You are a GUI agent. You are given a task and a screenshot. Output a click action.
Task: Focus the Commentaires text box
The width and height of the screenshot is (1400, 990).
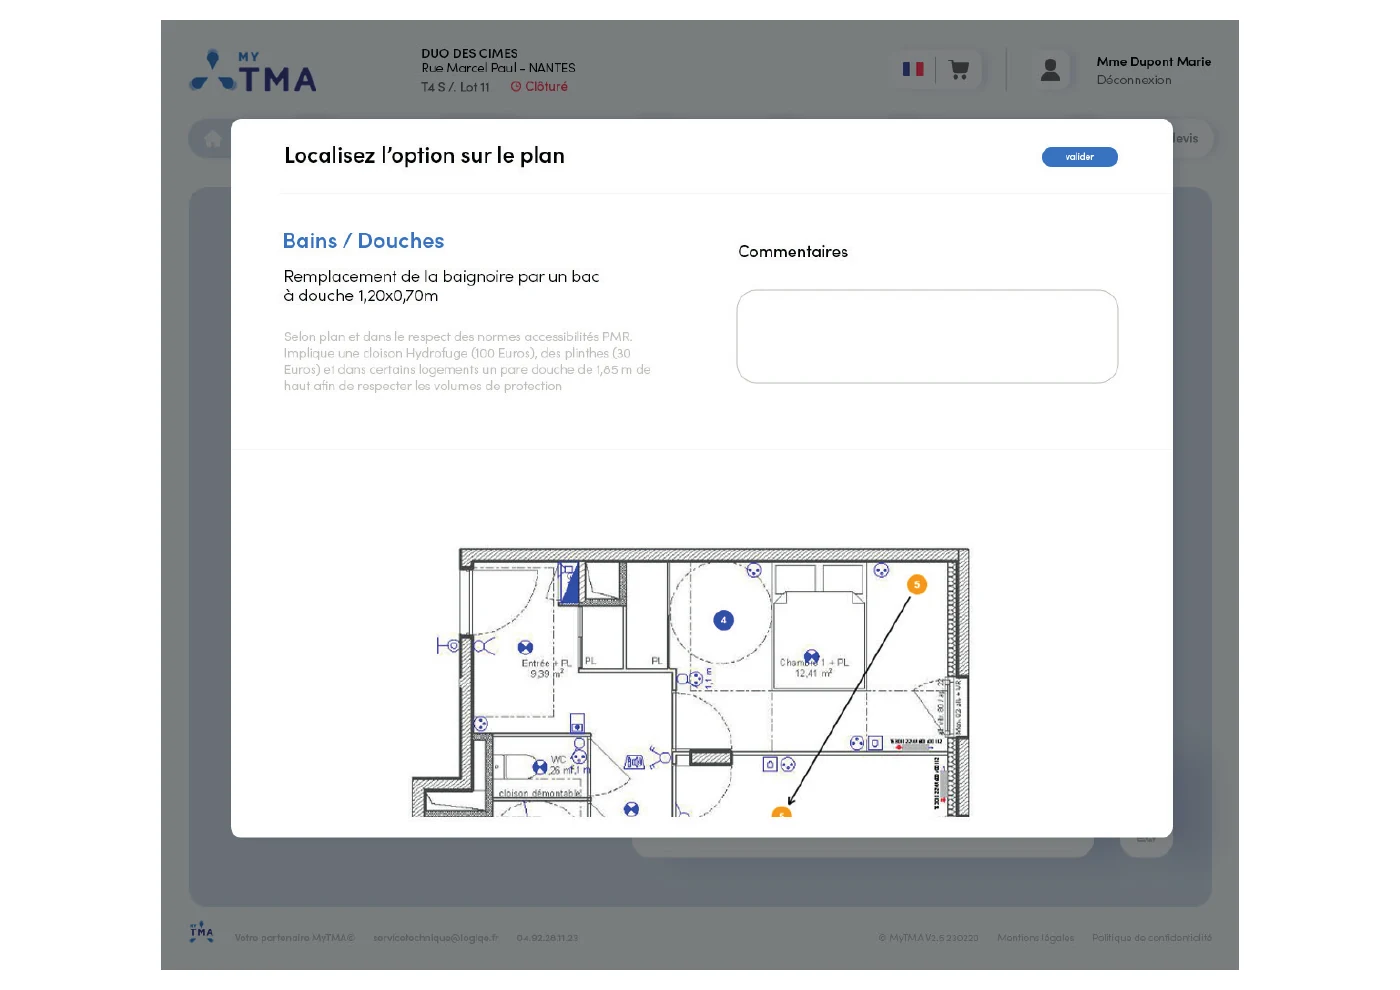pyautogui.click(x=927, y=336)
